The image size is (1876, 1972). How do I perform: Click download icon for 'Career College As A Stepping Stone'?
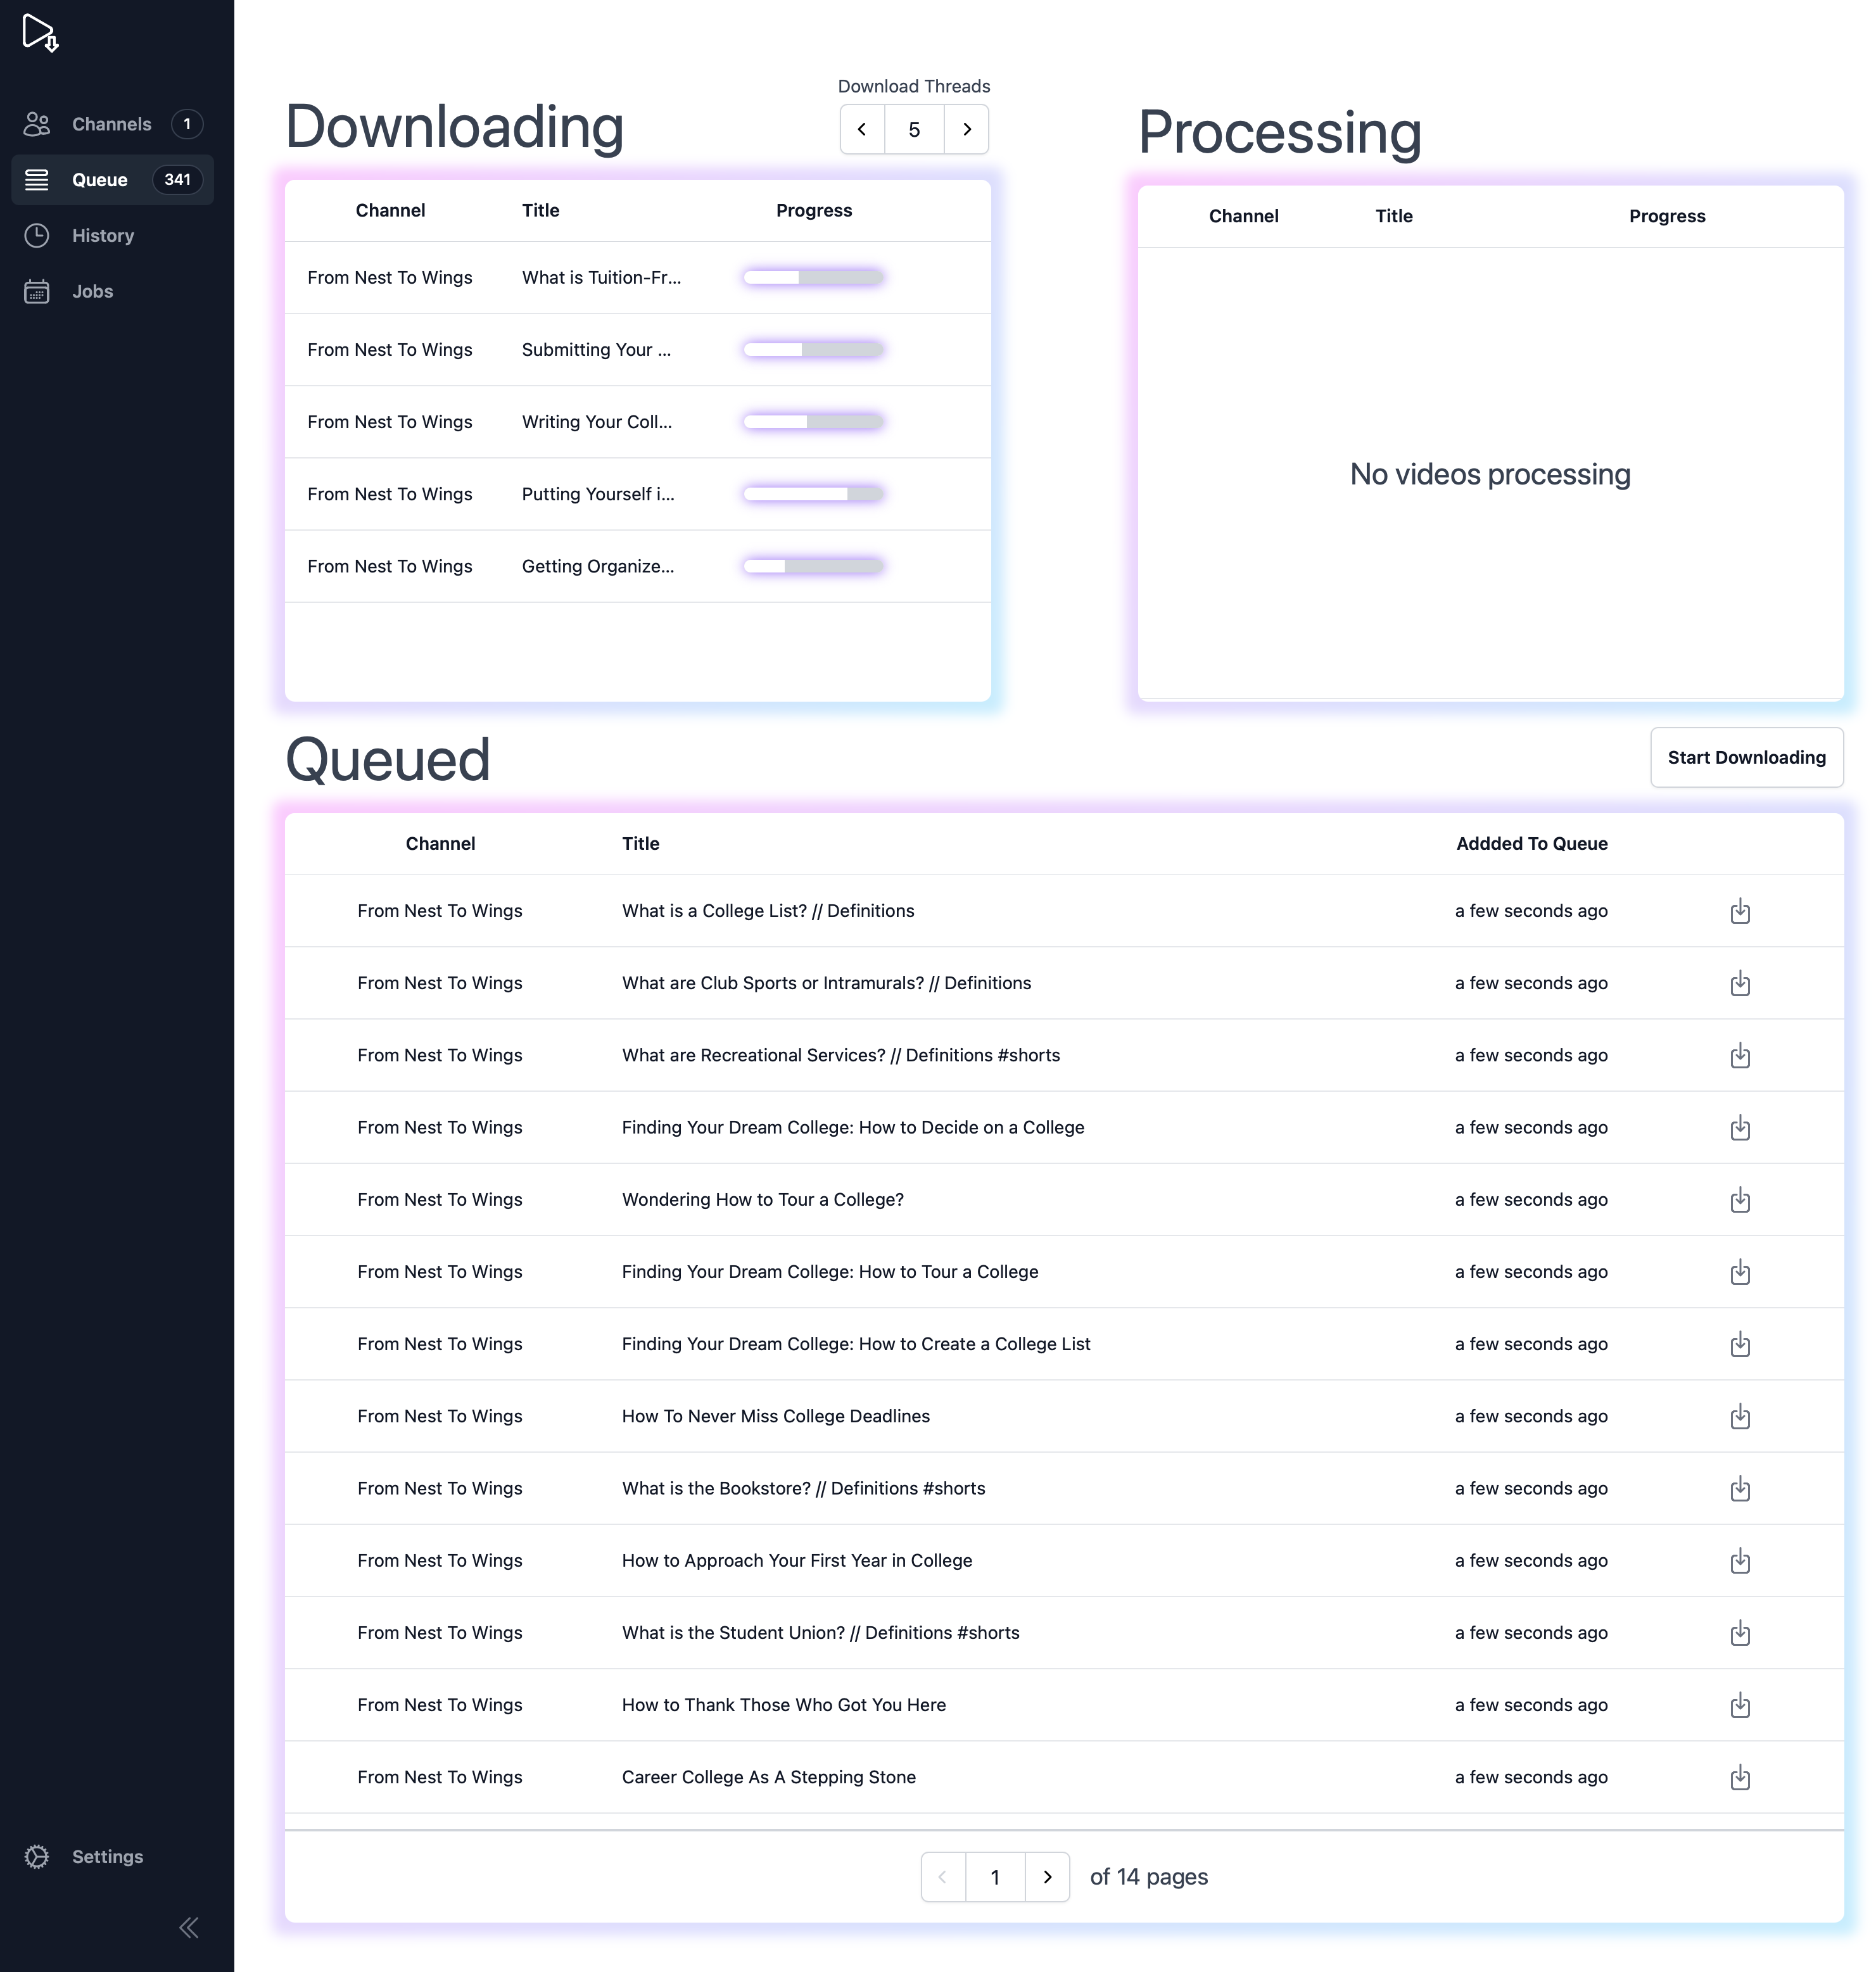1740,1777
